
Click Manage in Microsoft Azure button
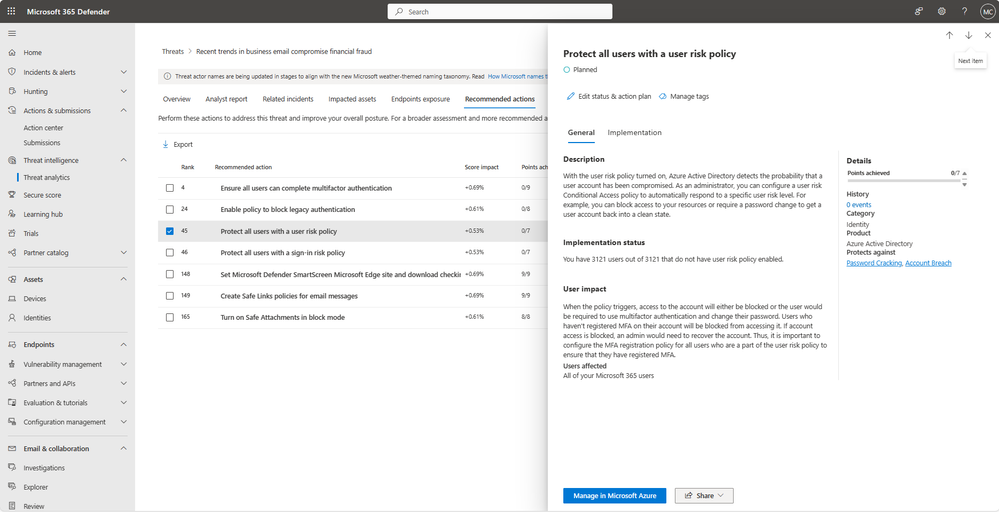click(614, 495)
